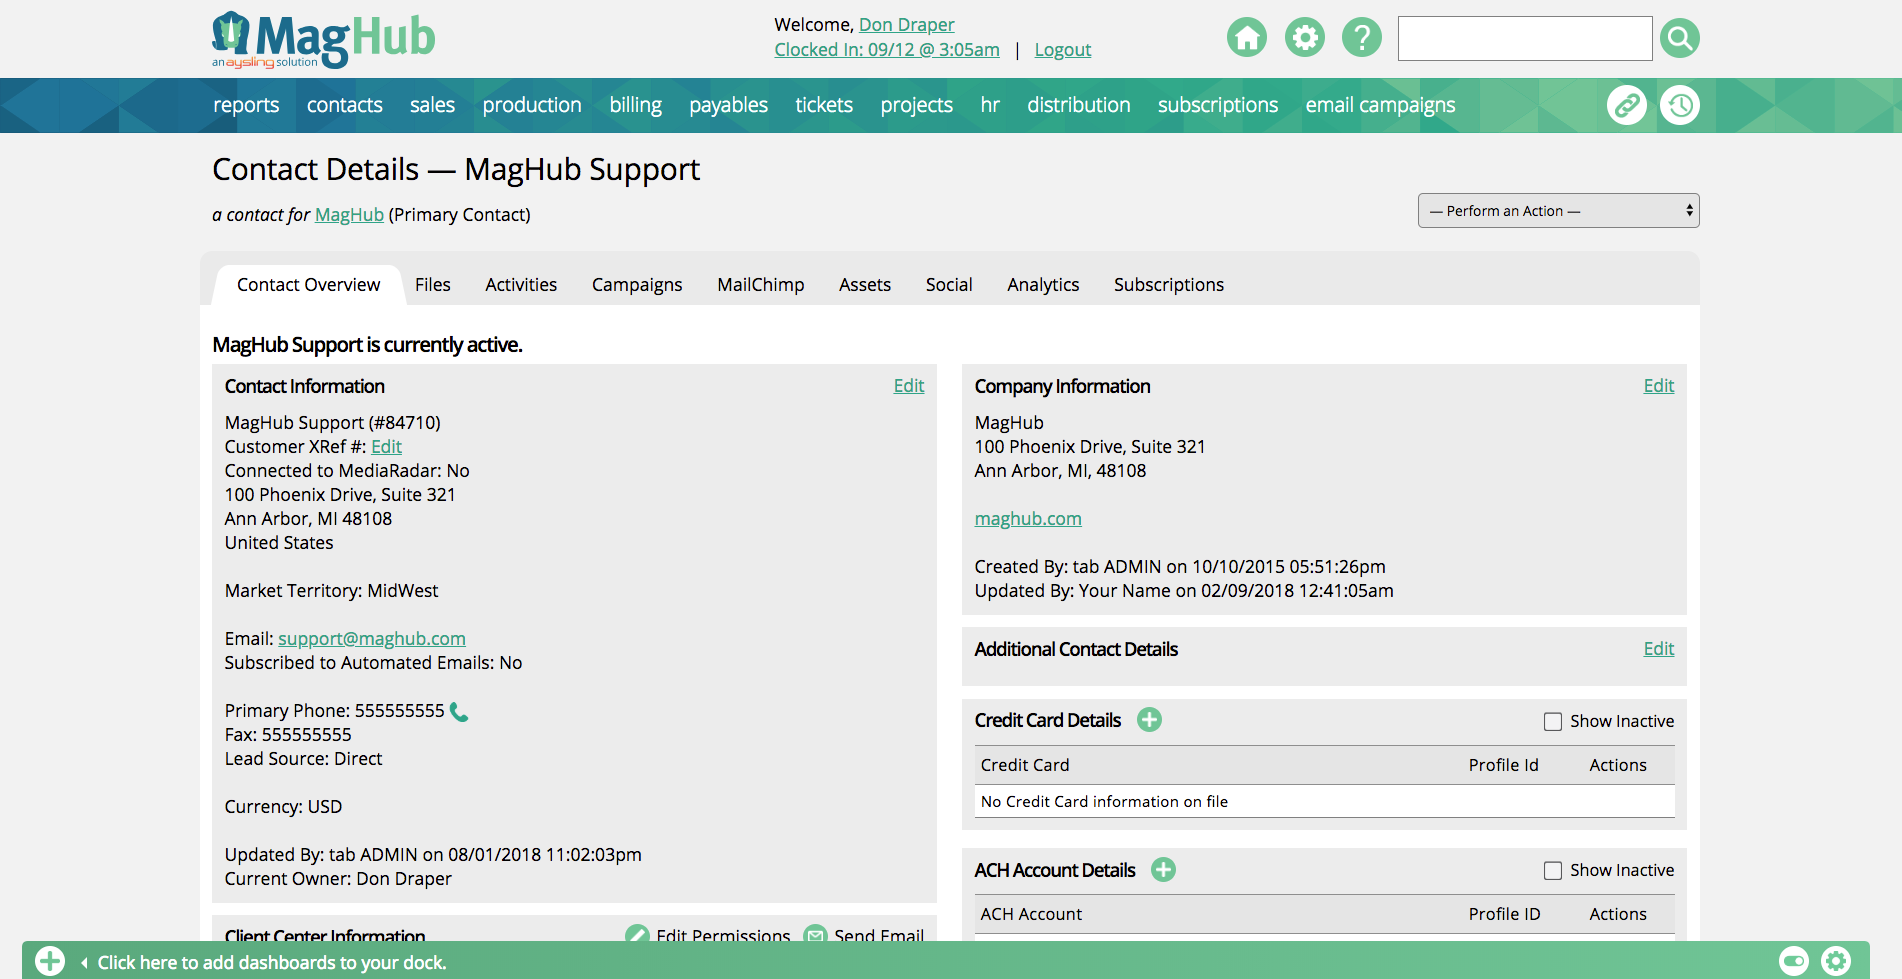Click the phone icon beside Primary Phone
Viewport: 1902px width, 979px height.
coord(459,712)
